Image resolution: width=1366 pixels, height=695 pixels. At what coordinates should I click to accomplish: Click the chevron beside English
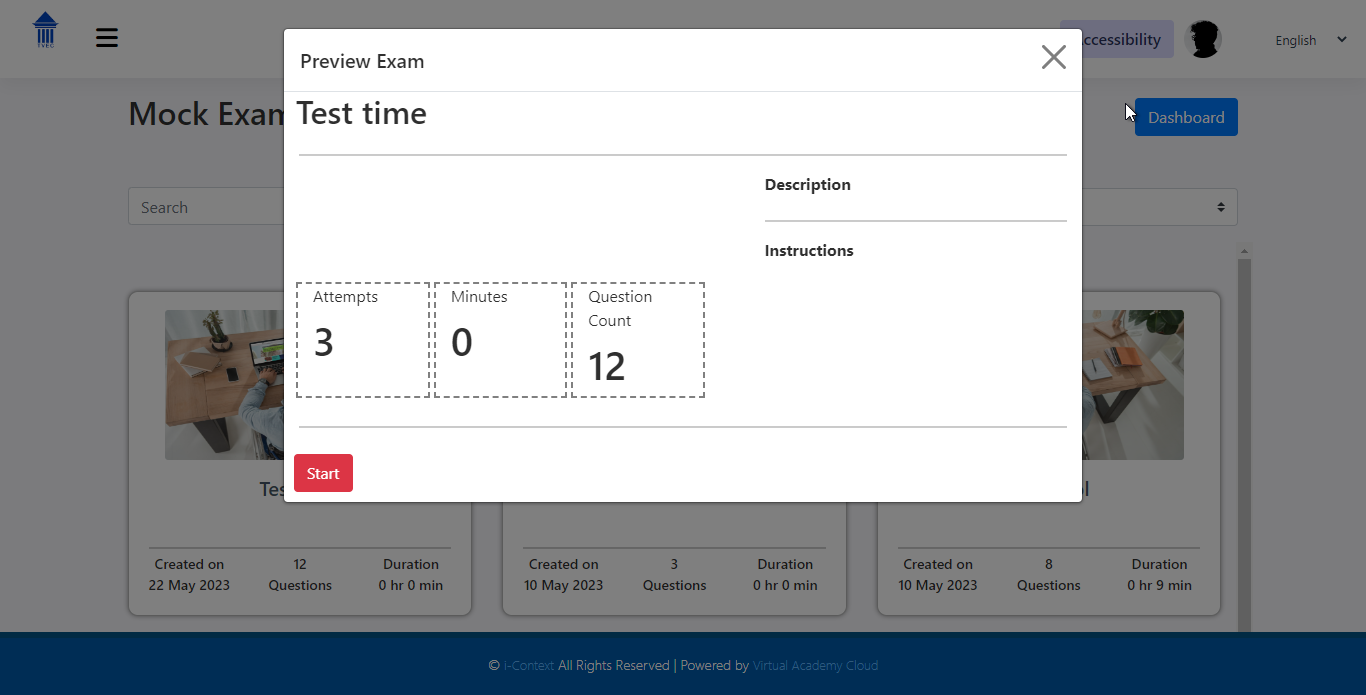point(1341,40)
